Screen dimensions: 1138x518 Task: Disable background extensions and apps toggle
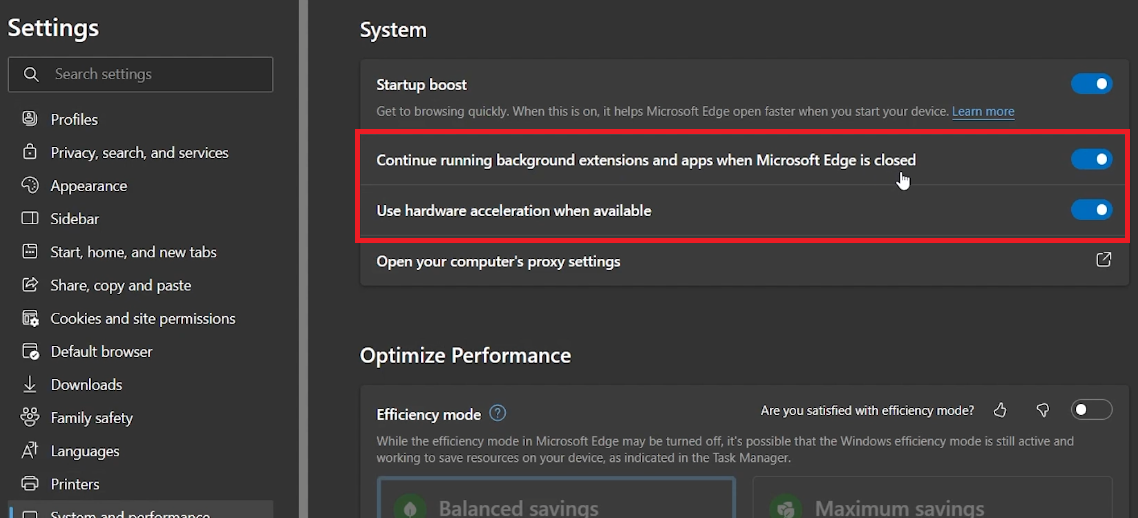coord(1091,159)
